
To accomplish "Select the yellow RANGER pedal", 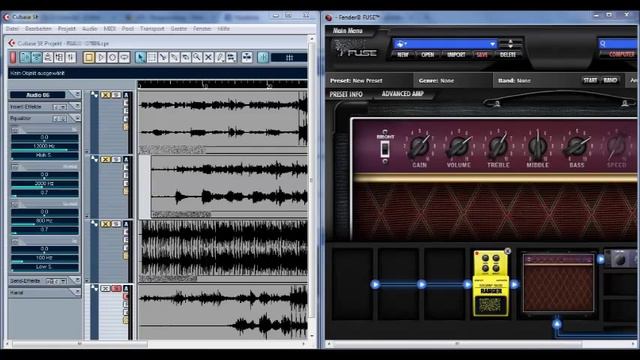I will pos(490,283).
